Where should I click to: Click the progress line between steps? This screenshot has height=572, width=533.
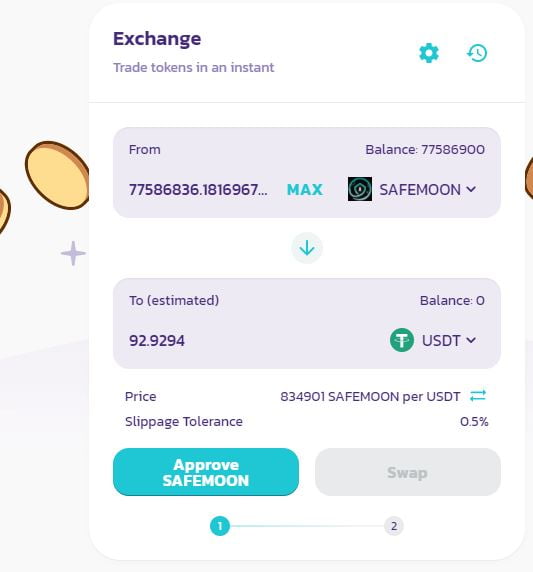coord(307,526)
